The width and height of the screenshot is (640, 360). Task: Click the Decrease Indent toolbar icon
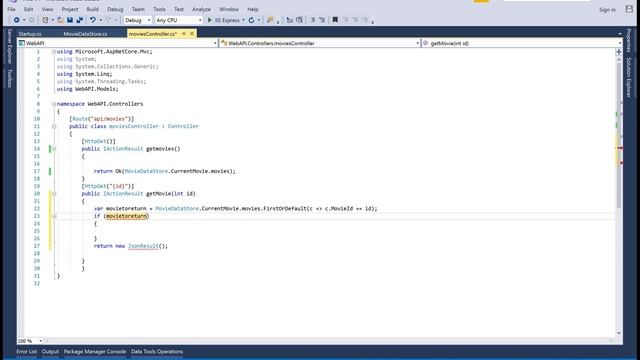click(313, 20)
